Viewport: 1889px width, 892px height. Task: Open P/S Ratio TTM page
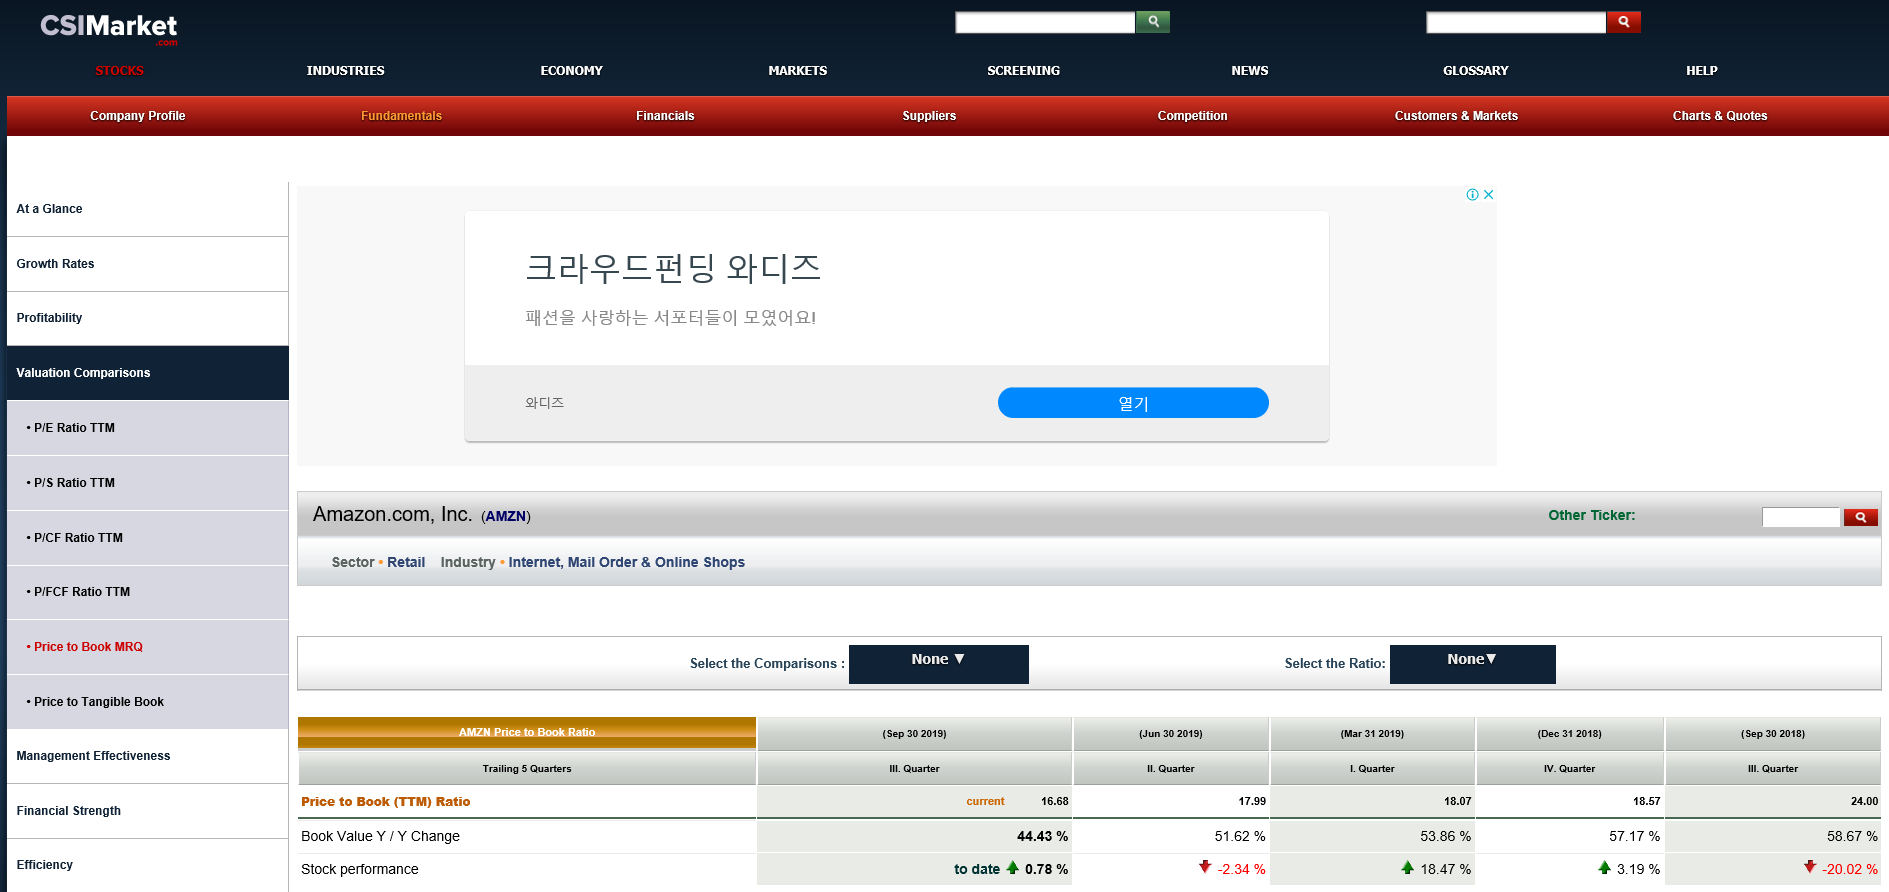(147, 483)
